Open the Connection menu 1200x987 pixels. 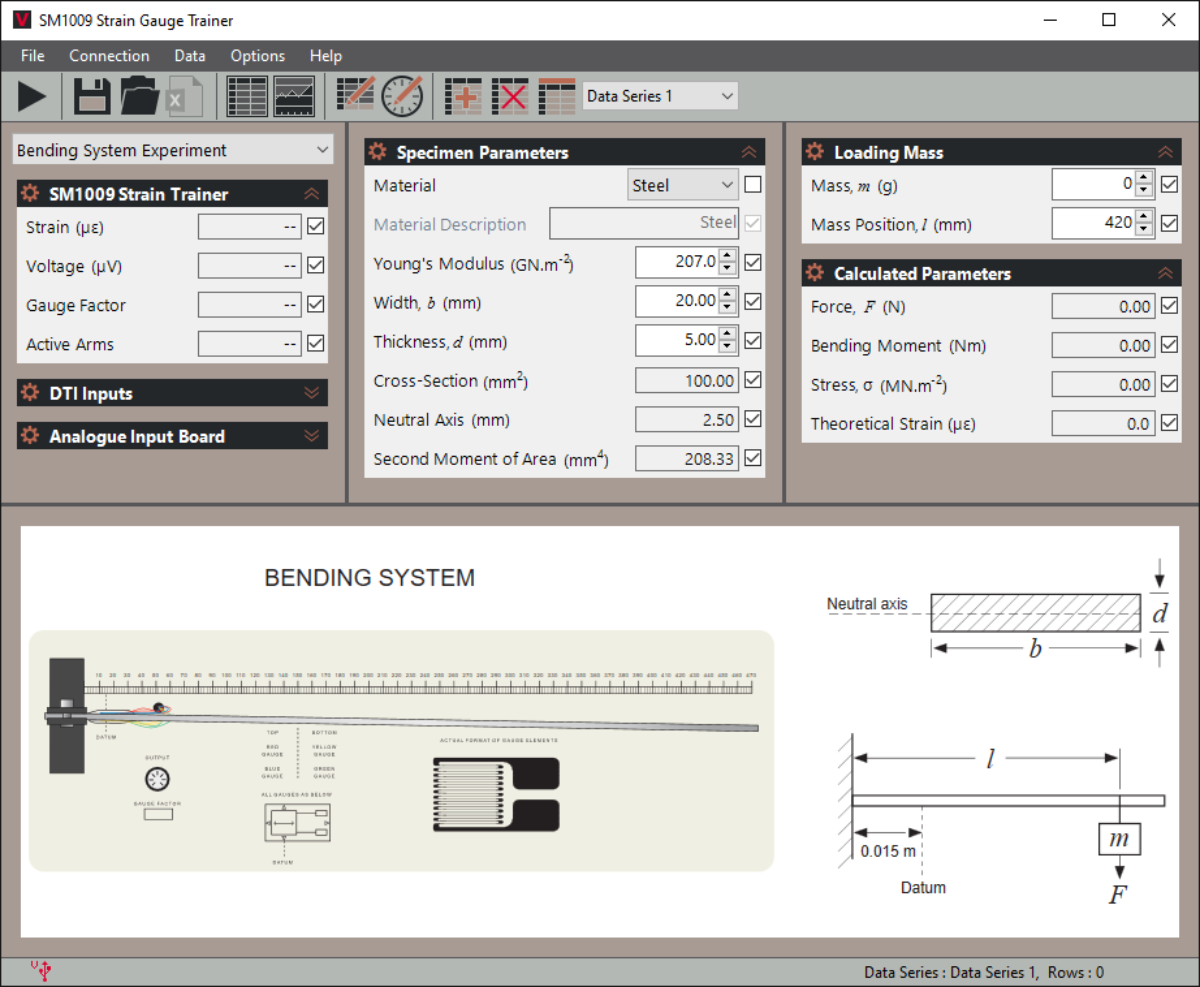click(109, 56)
